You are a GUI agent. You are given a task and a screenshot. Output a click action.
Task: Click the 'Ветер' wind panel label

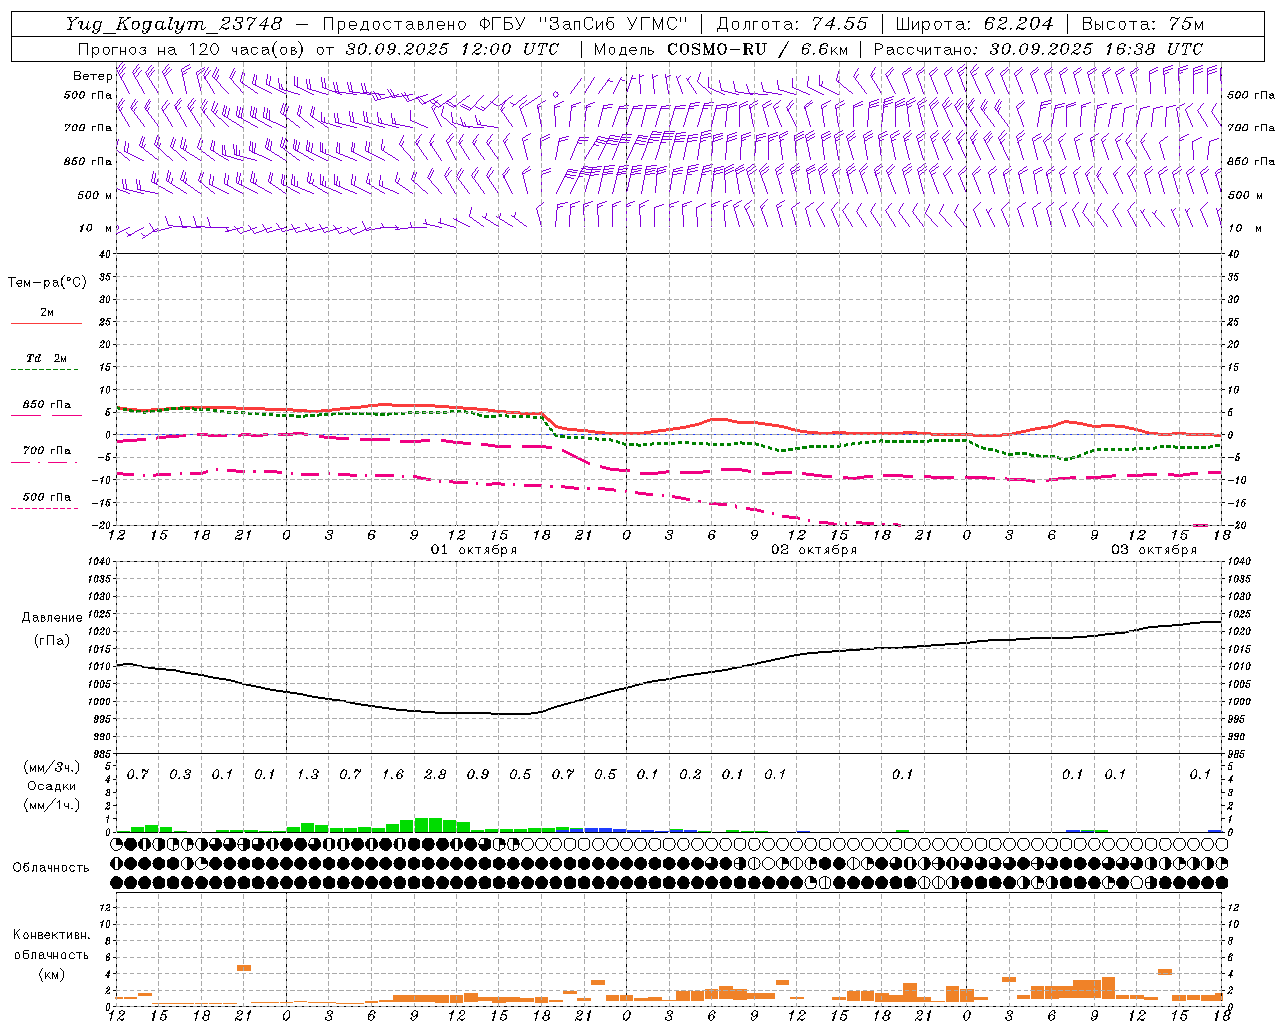92,76
